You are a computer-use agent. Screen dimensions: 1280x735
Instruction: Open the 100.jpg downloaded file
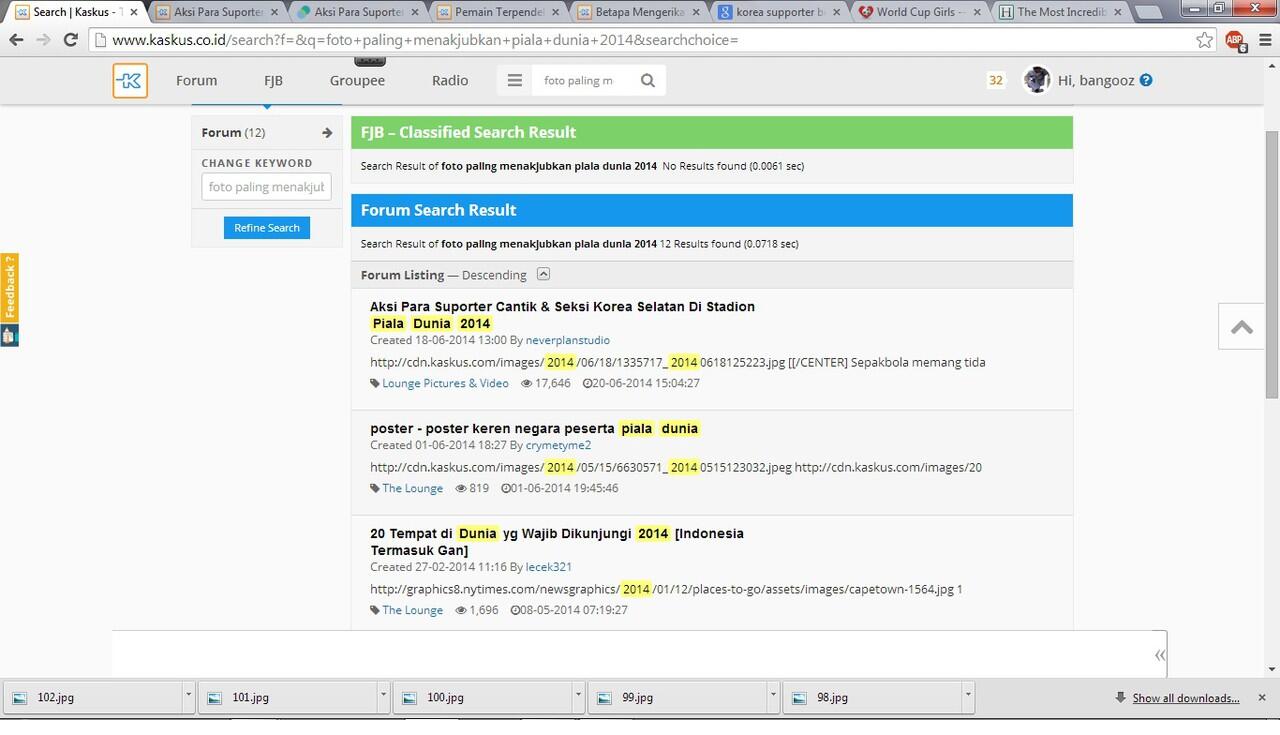coord(483,698)
